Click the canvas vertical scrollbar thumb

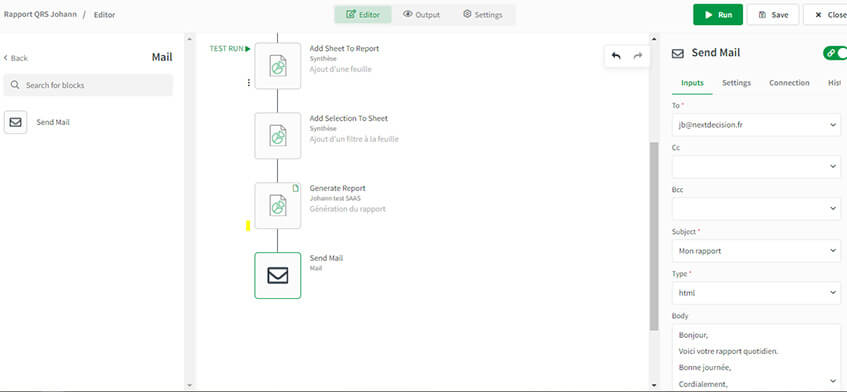[x=654, y=236]
